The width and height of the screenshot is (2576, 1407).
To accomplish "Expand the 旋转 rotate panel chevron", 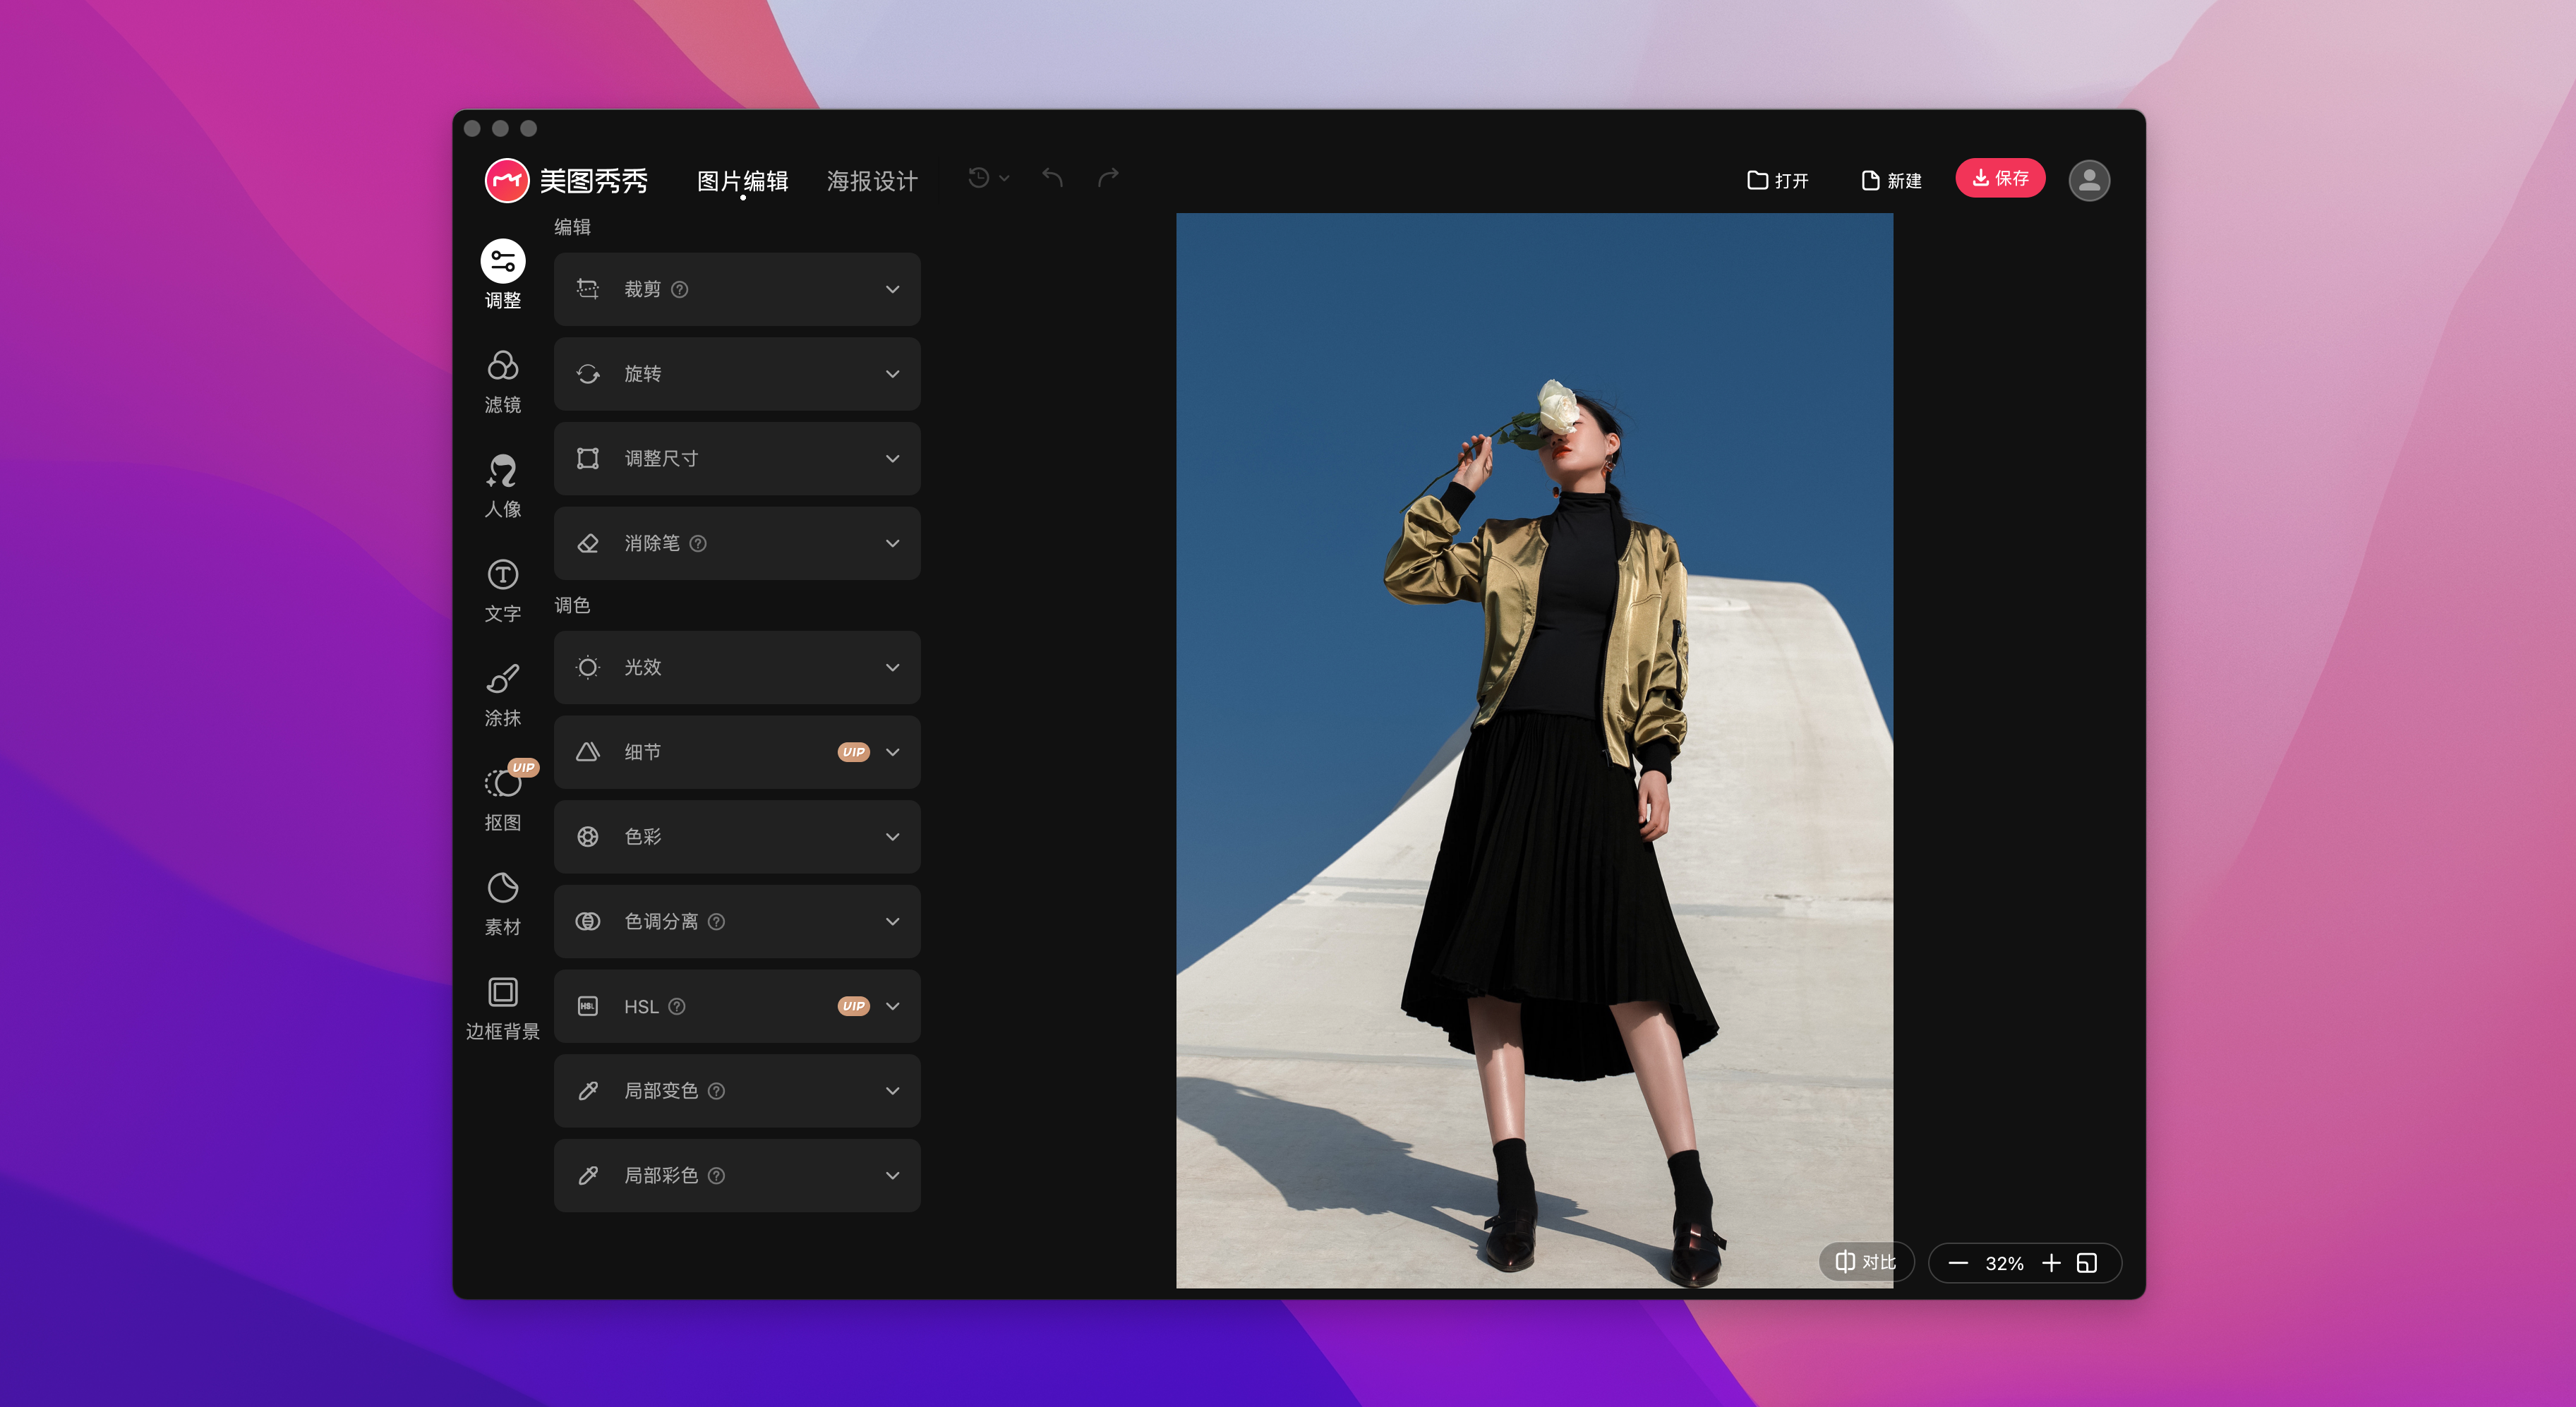I will coord(892,374).
